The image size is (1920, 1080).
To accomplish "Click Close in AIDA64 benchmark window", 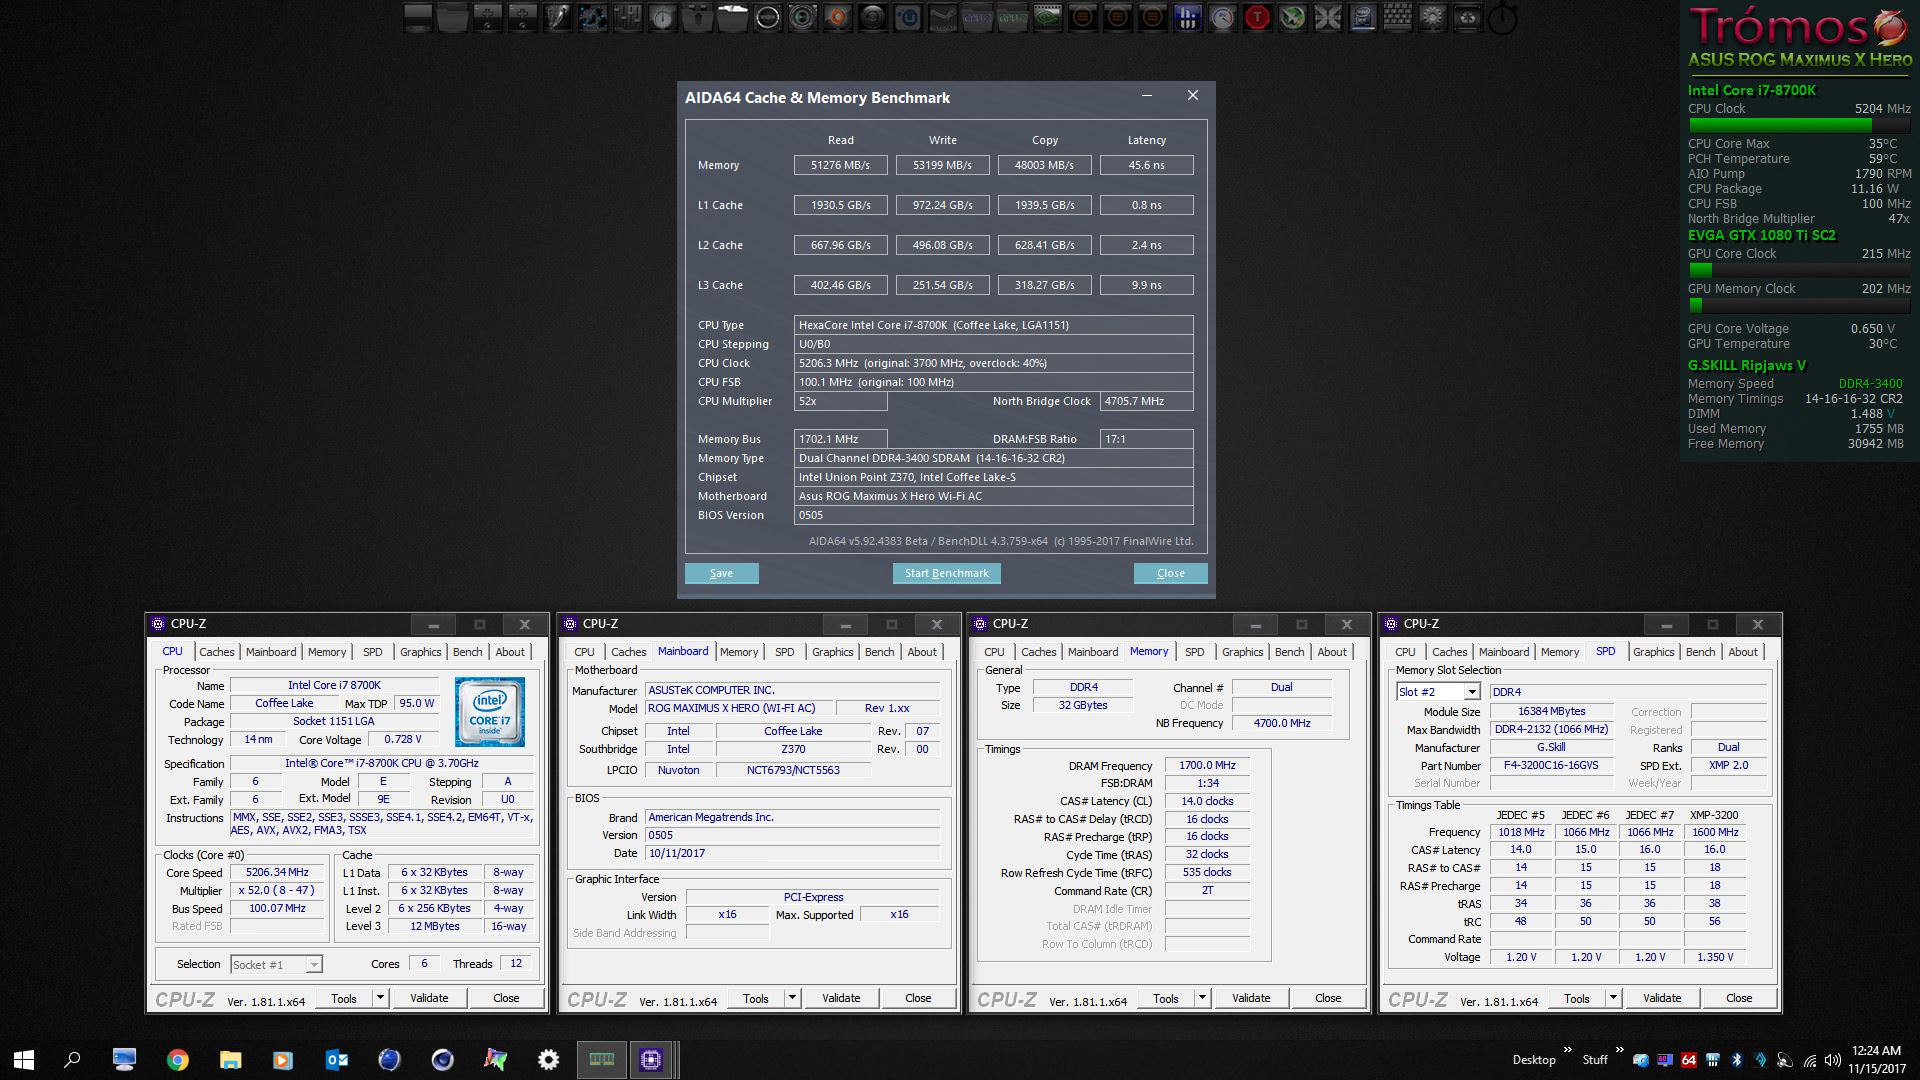I will pos(1170,573).
